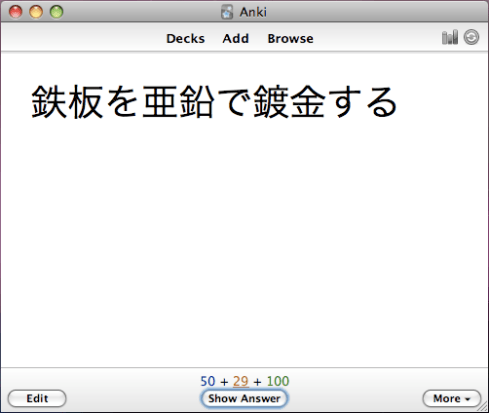Click the blank area of the card

click(x=244, y=243)
